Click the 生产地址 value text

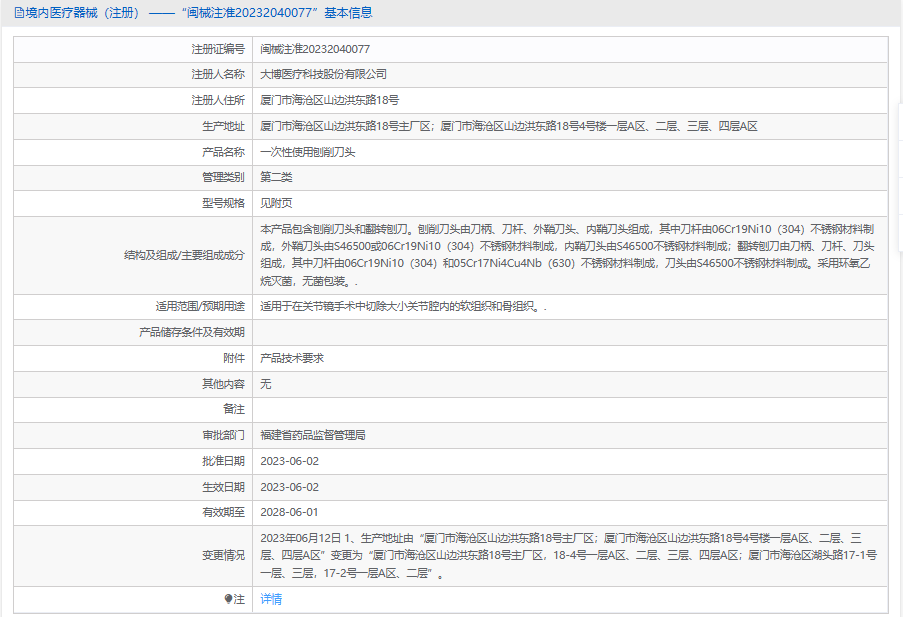[x=508, y=127]
